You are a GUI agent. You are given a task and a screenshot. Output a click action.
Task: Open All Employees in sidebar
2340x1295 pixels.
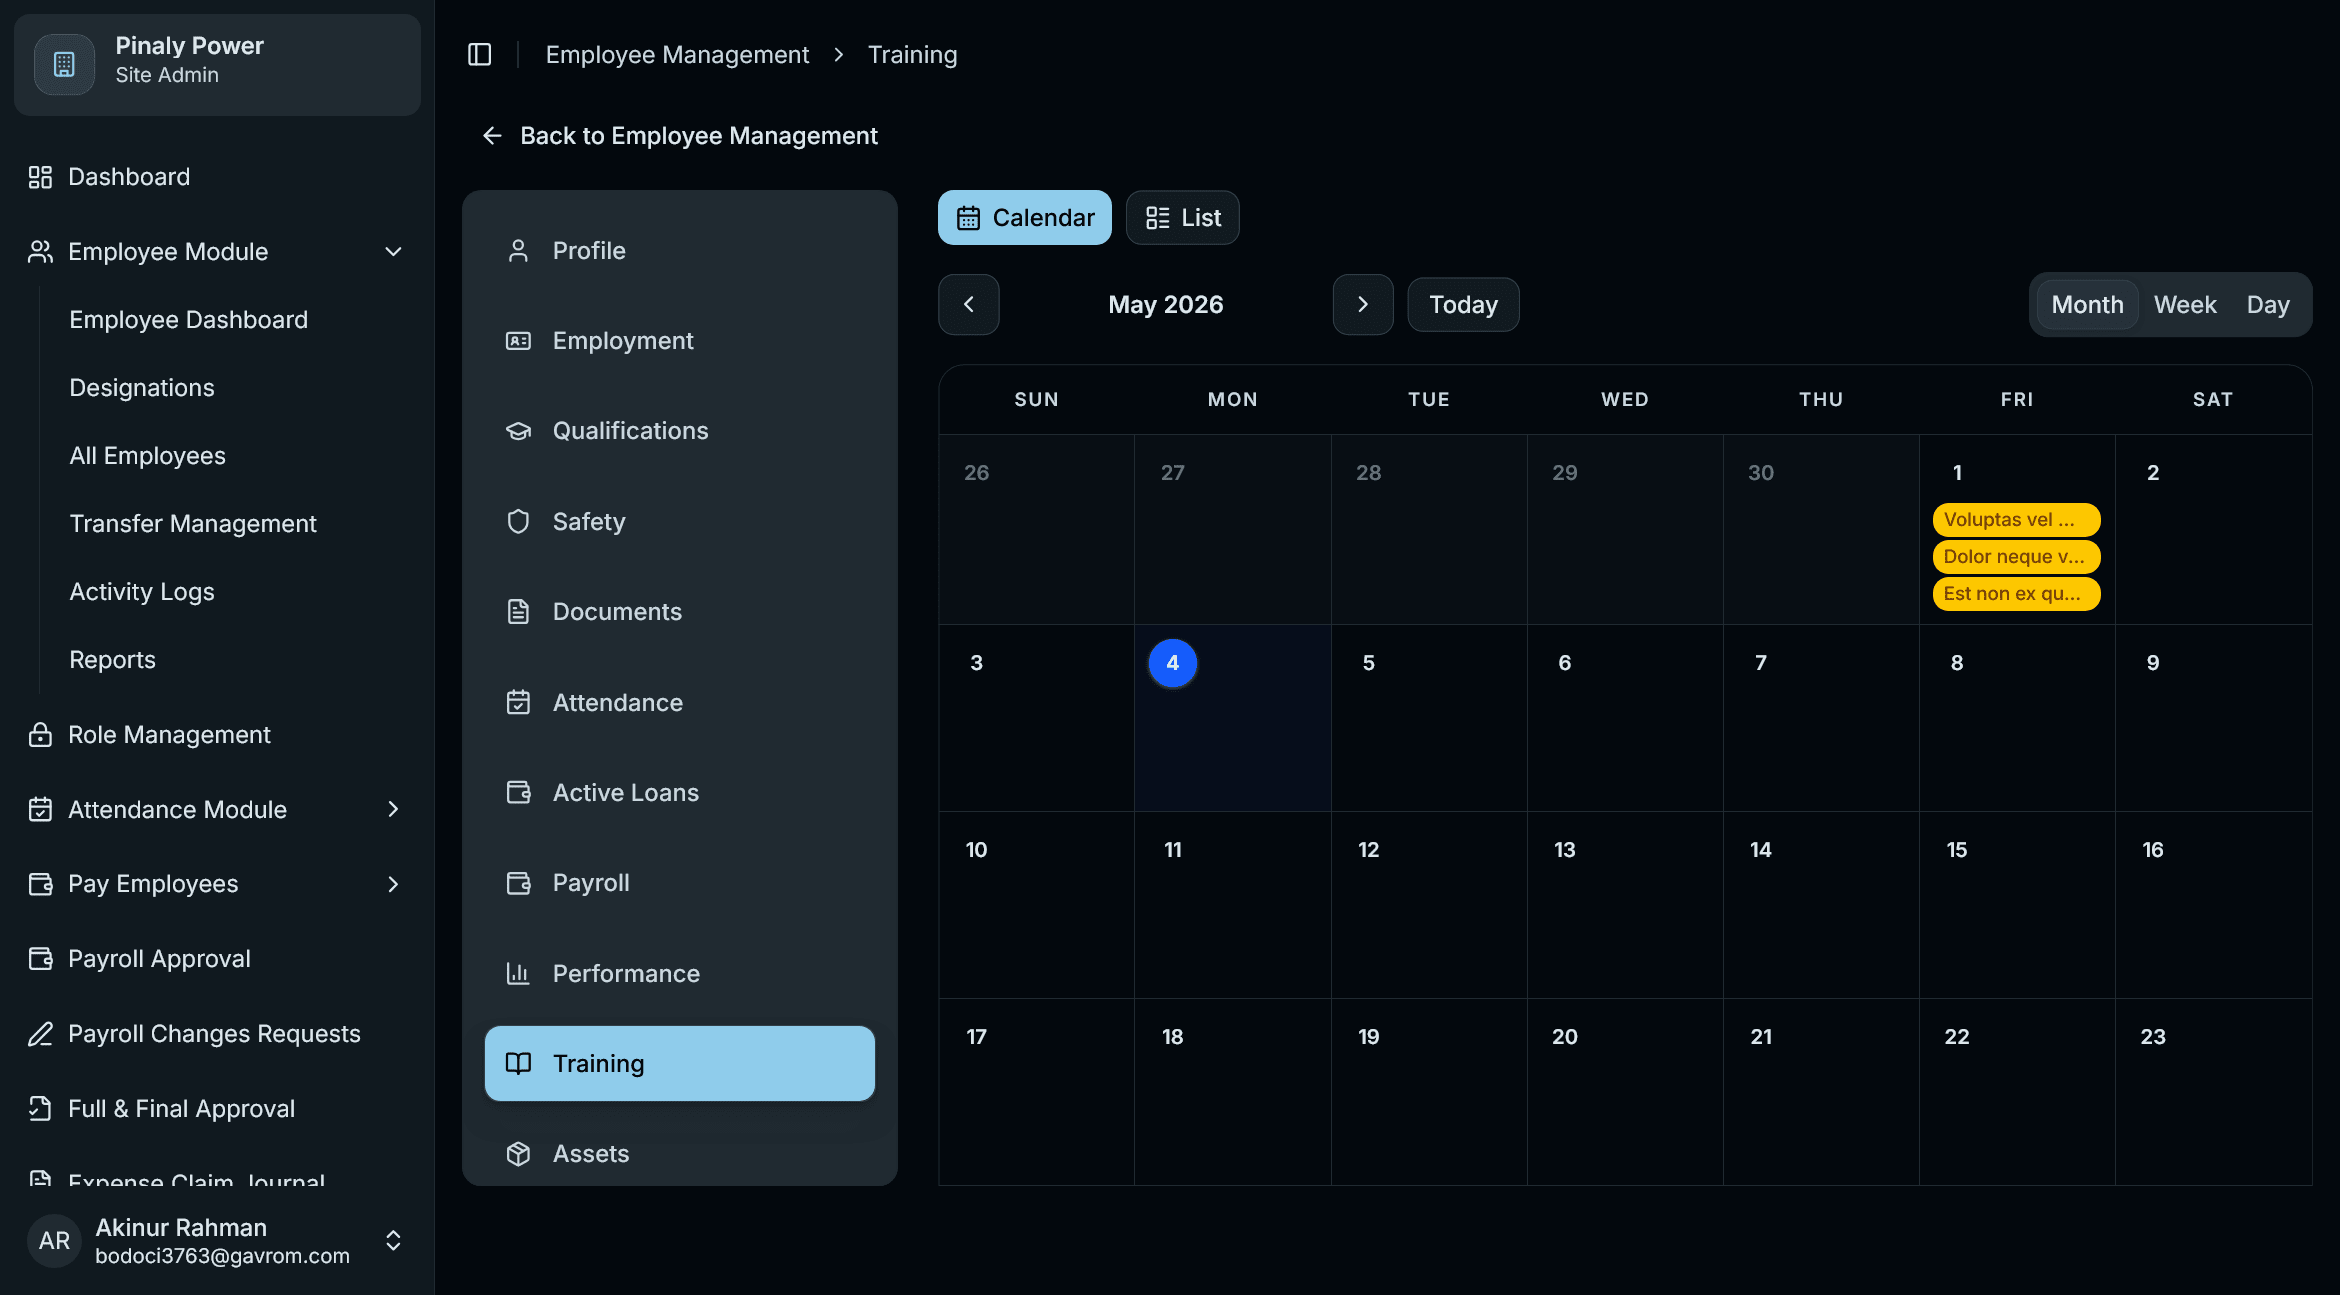tap(147, 456)
